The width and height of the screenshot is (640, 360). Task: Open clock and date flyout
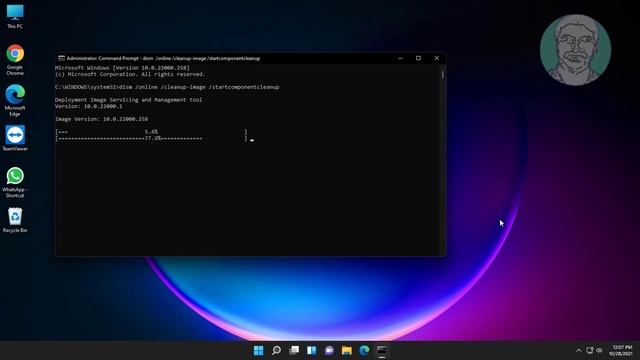(621, 351)
